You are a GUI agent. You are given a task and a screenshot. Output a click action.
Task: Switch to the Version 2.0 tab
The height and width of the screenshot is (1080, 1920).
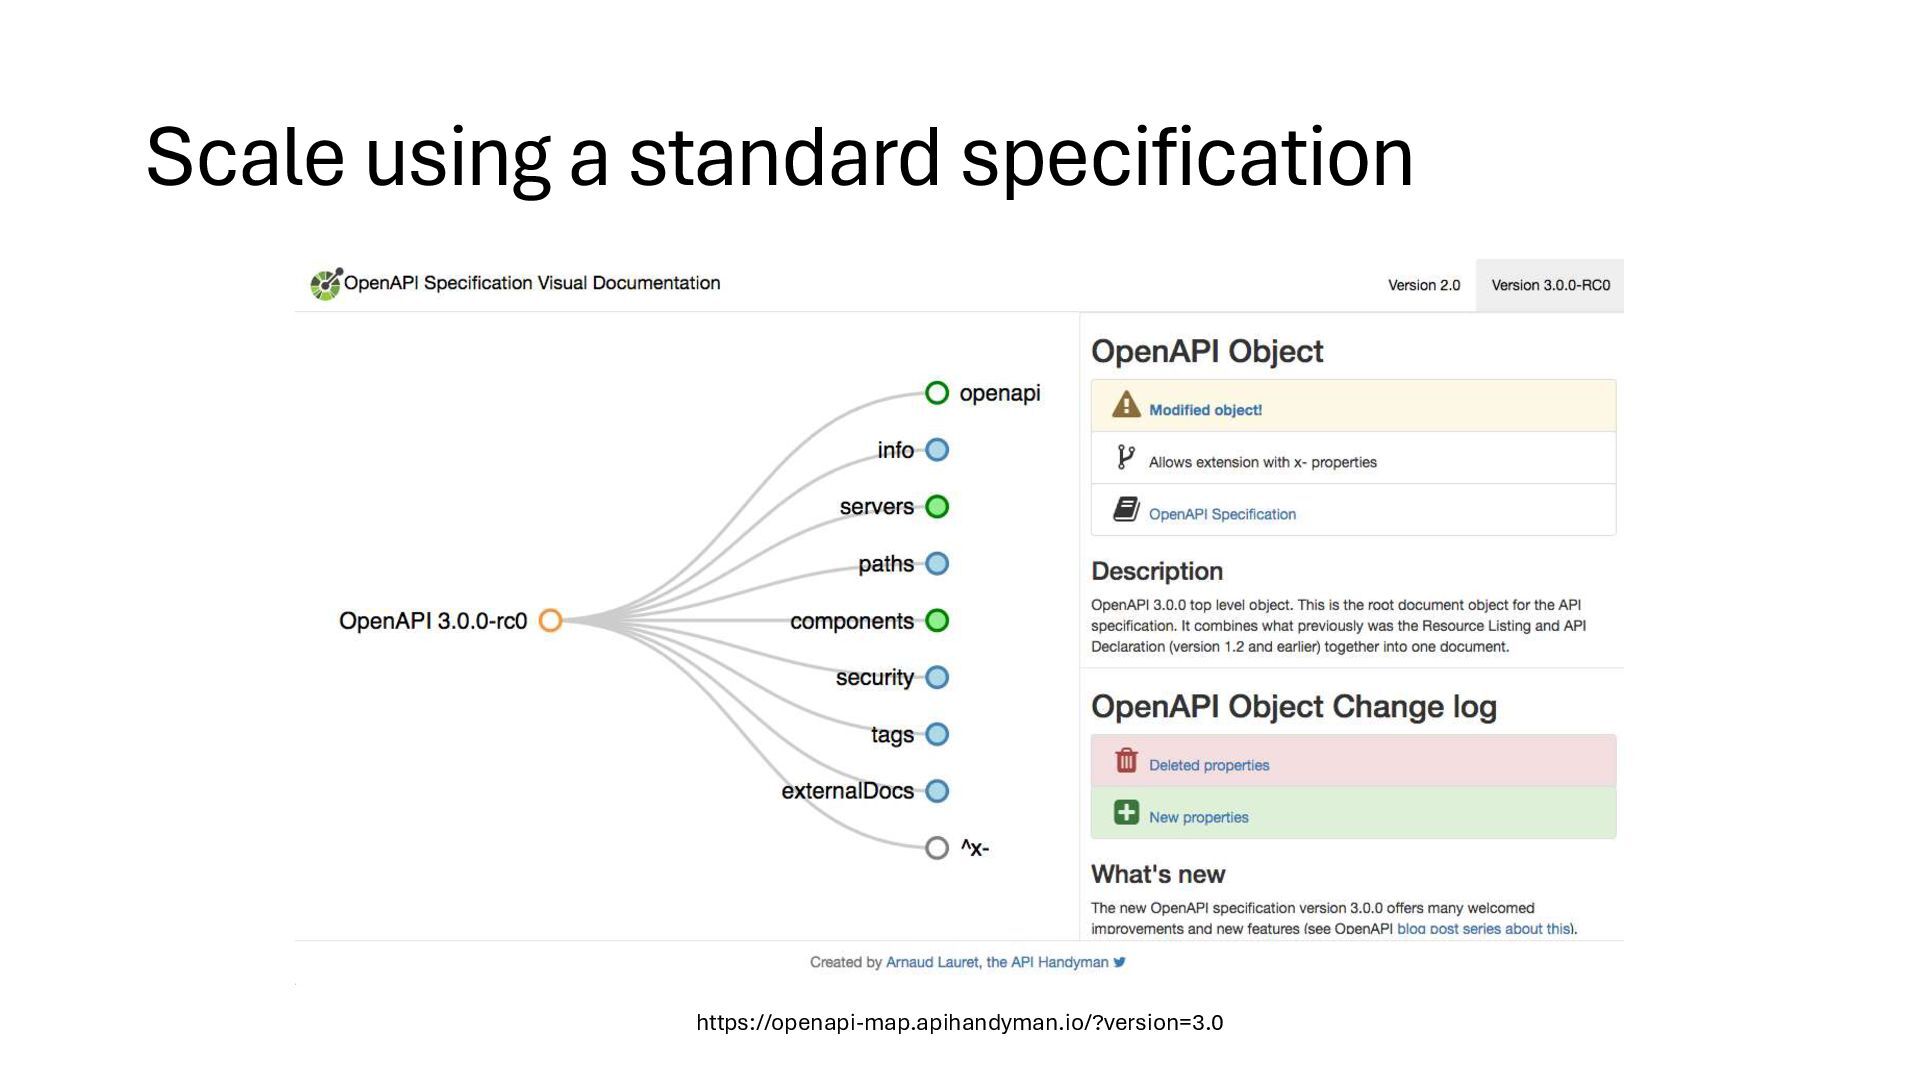[1424, 285]
